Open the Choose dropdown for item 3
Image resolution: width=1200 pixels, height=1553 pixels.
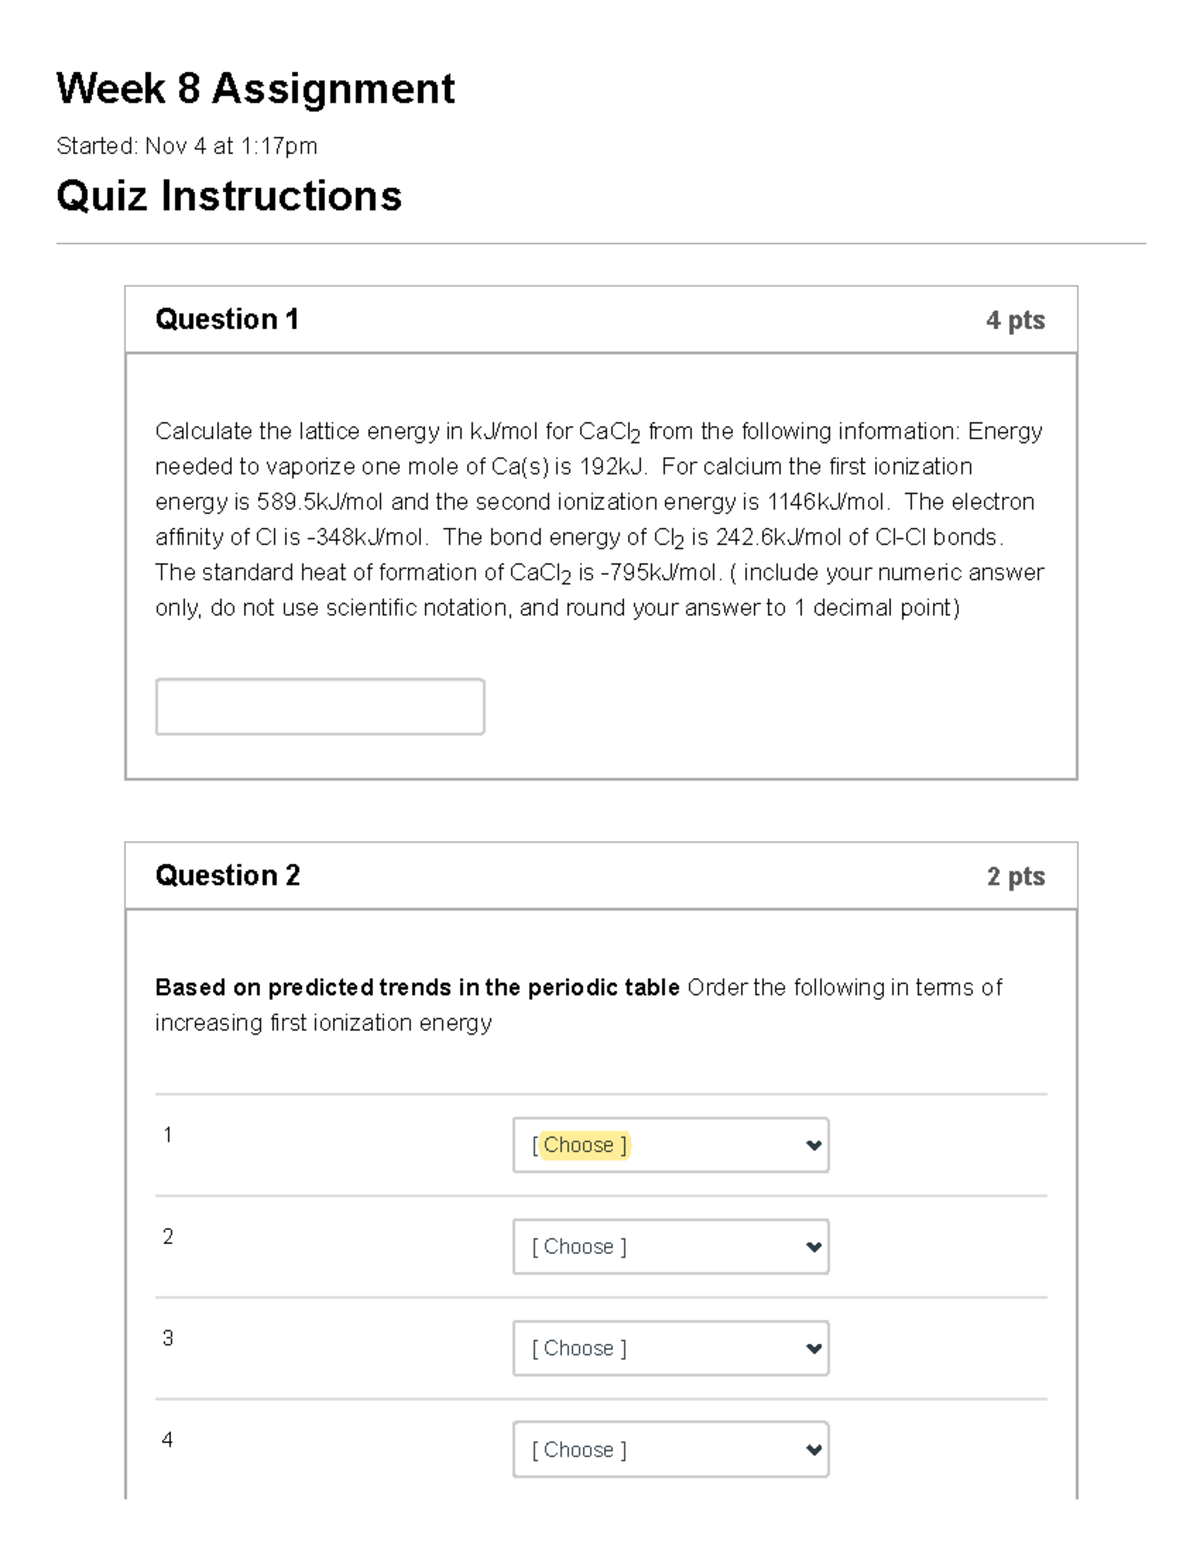671,1348
